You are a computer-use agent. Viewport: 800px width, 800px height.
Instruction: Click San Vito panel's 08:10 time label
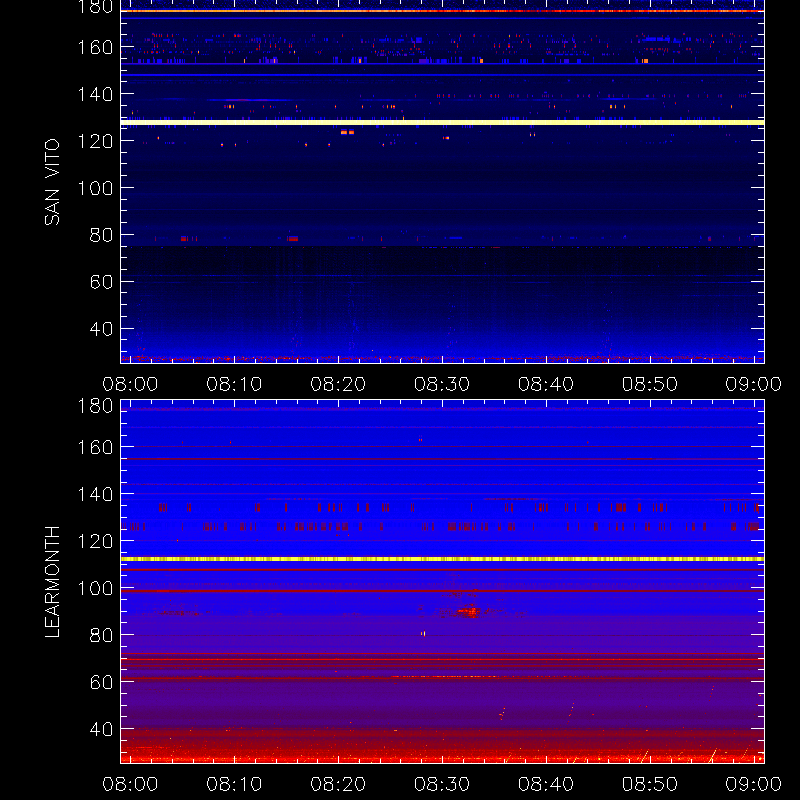(x=234, y=384)
